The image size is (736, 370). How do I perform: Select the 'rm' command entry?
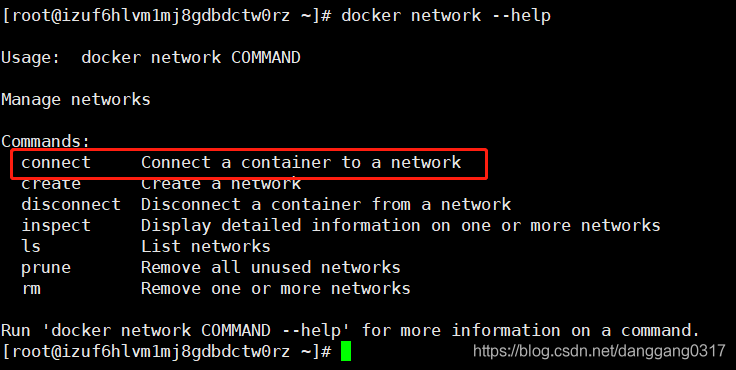pyautogui.click(x=31, y=289)
